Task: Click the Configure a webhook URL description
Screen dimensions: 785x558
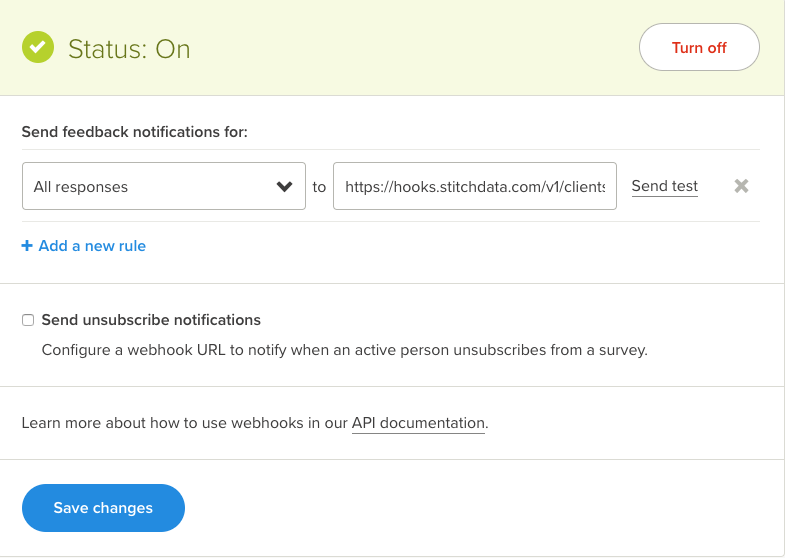Action: click(x=345, y=350)
